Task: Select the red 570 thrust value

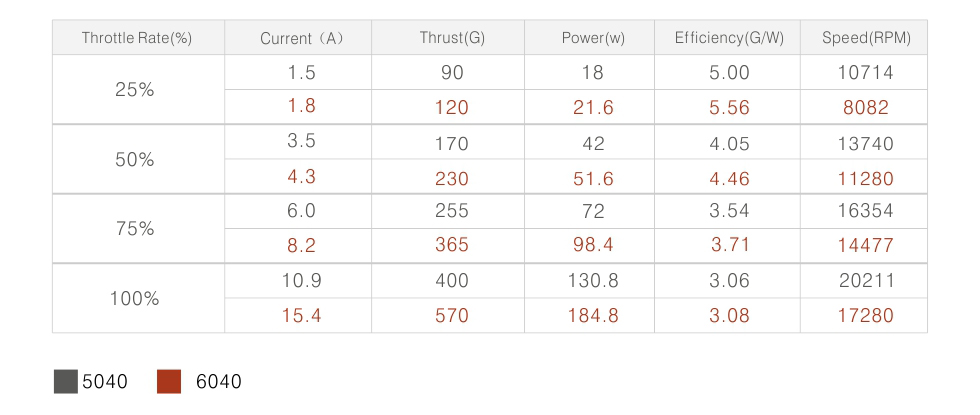Action: (x=452, y=316)
